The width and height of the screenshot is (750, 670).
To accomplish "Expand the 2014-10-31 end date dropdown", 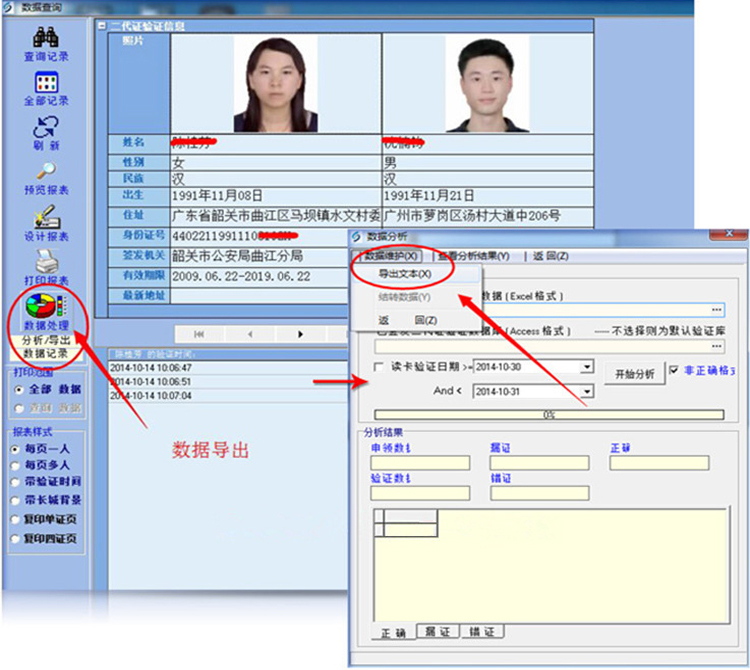I will 587,391.
